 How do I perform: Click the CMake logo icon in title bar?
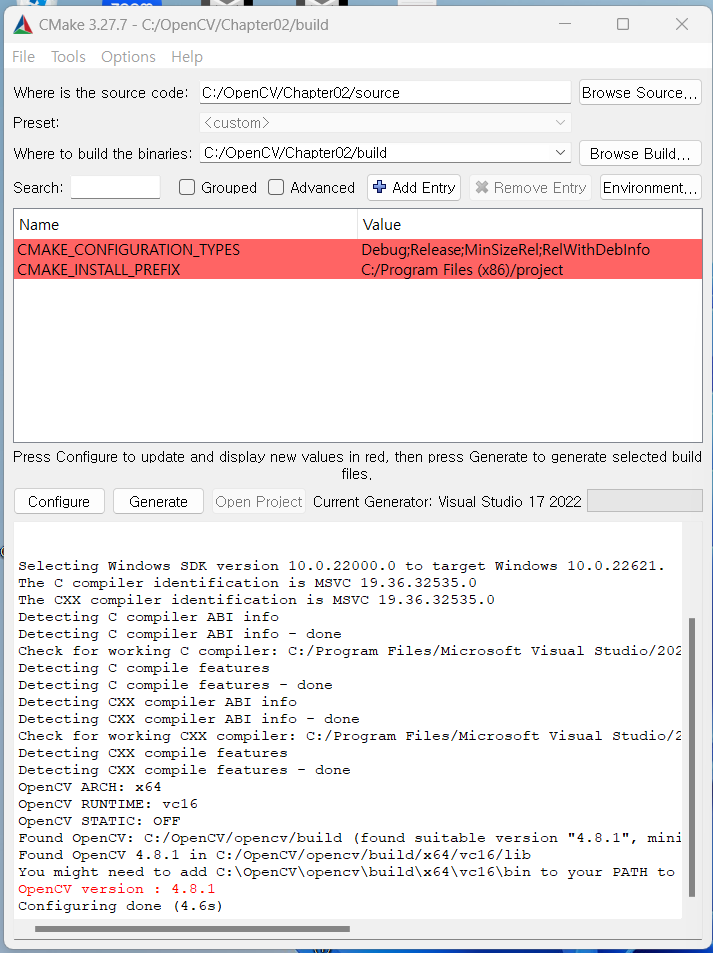[x=23, y=24]
